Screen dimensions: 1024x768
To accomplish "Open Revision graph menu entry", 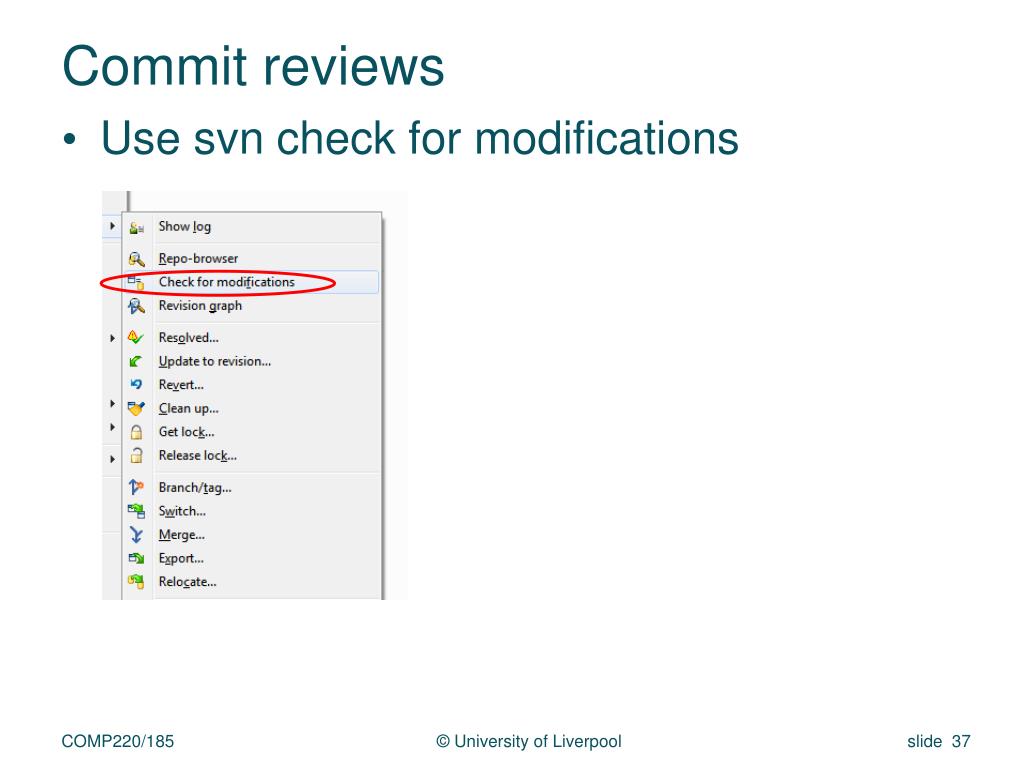I will pos(251,306).
